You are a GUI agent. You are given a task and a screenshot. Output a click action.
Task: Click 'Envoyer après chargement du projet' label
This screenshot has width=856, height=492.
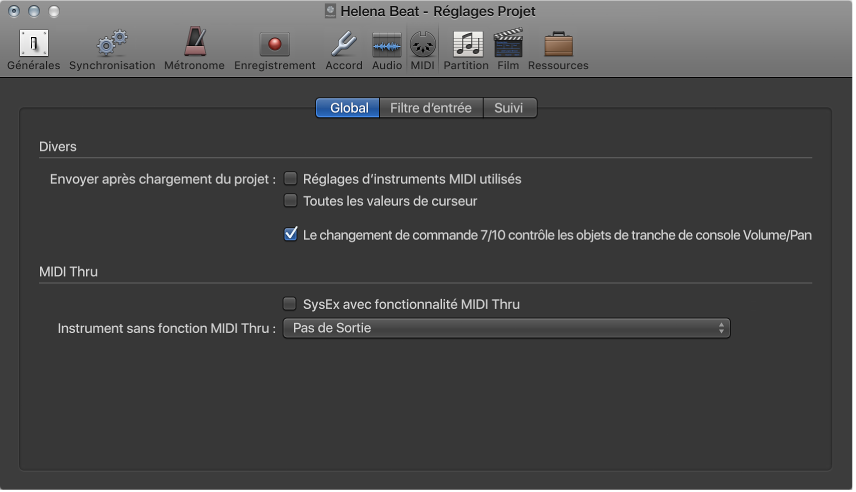click(163, 179)
